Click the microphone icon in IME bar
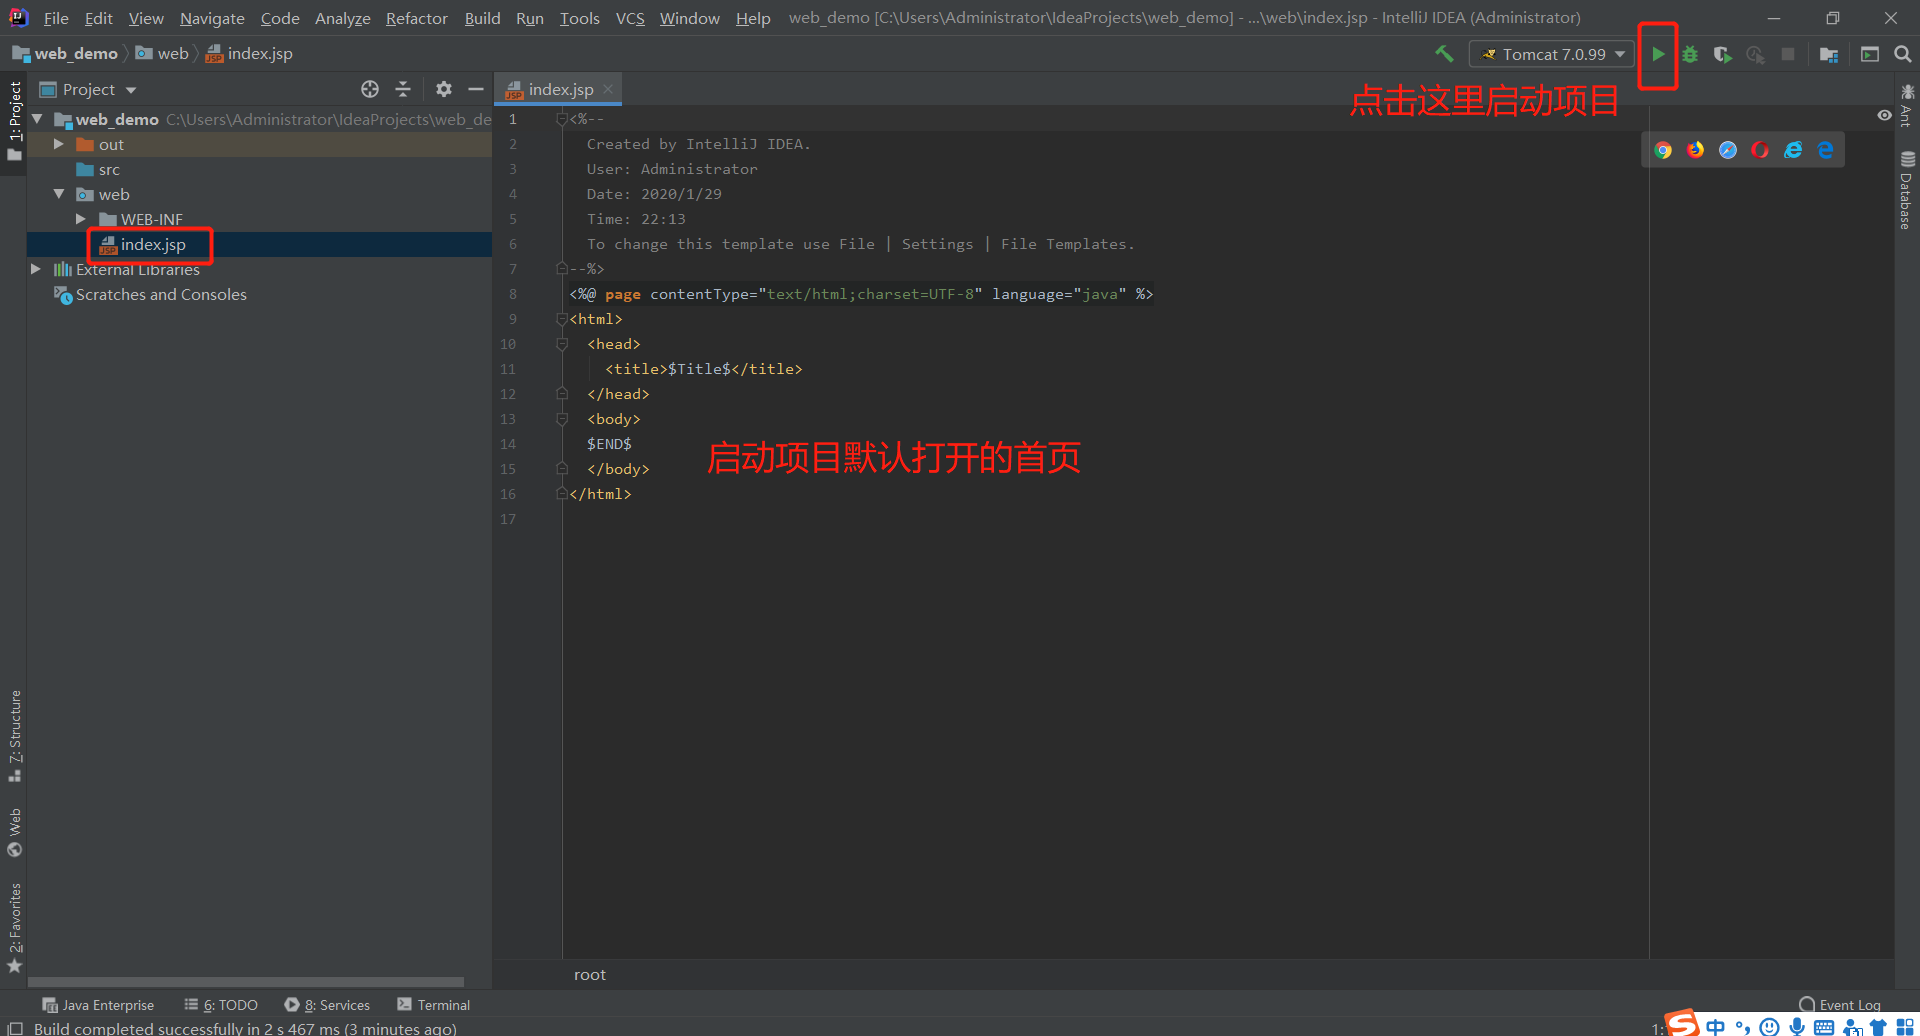This screenshot has height=1036, width=1920. pos(1797,1027)
